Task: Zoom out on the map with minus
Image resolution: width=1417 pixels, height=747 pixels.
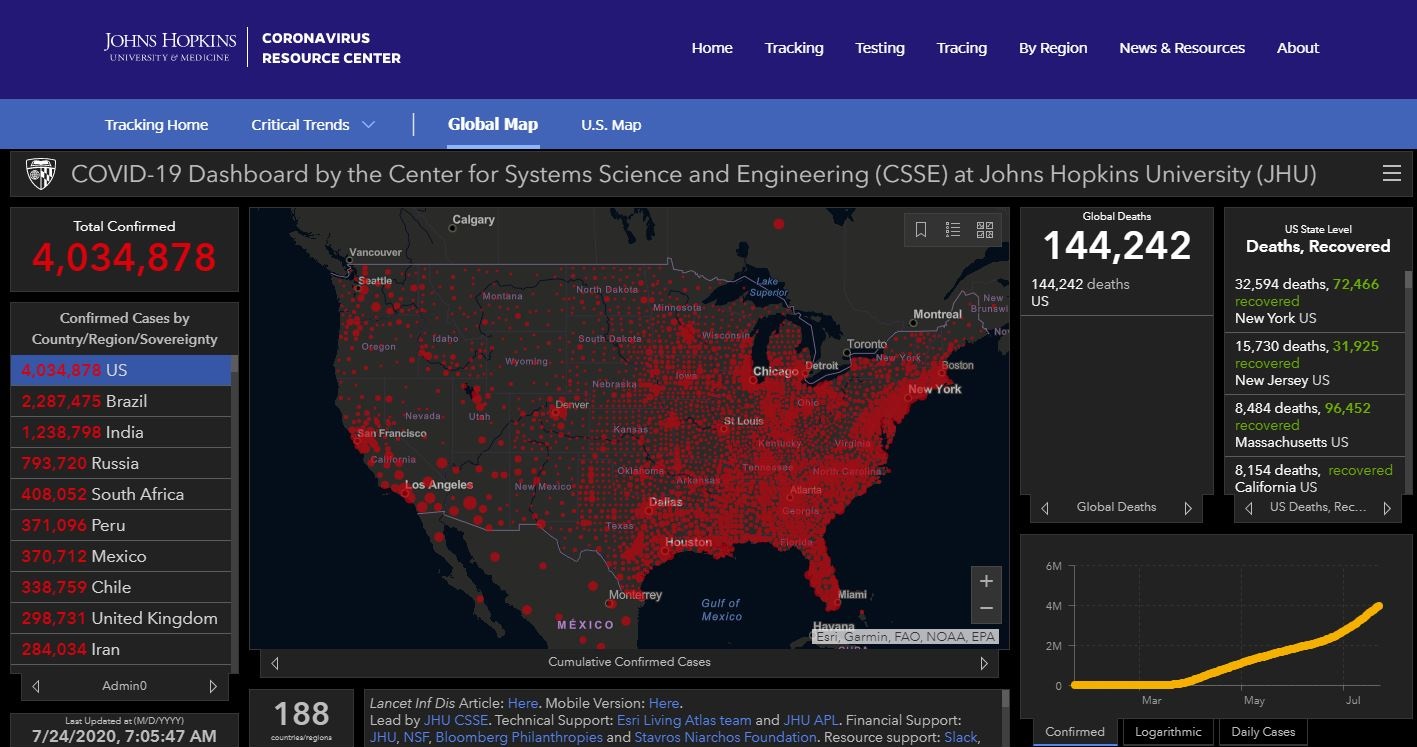Action: click(986, 608)
